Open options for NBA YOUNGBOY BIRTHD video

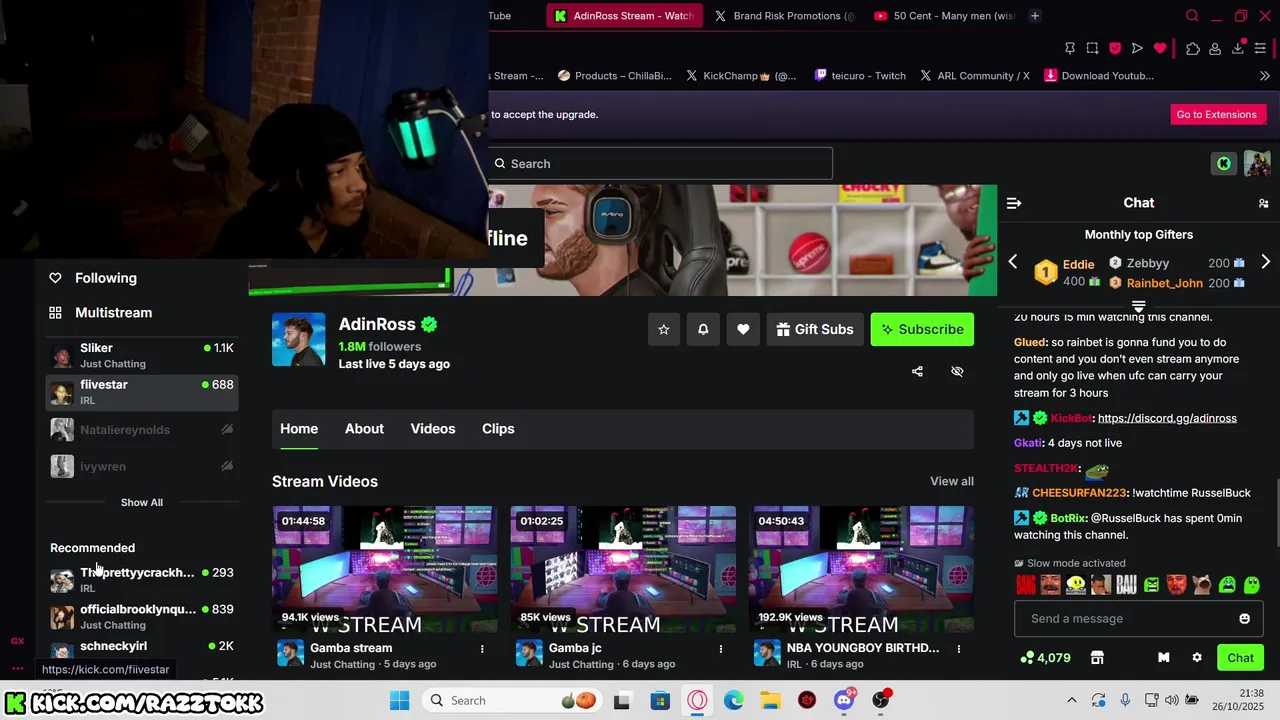(958, 649)
